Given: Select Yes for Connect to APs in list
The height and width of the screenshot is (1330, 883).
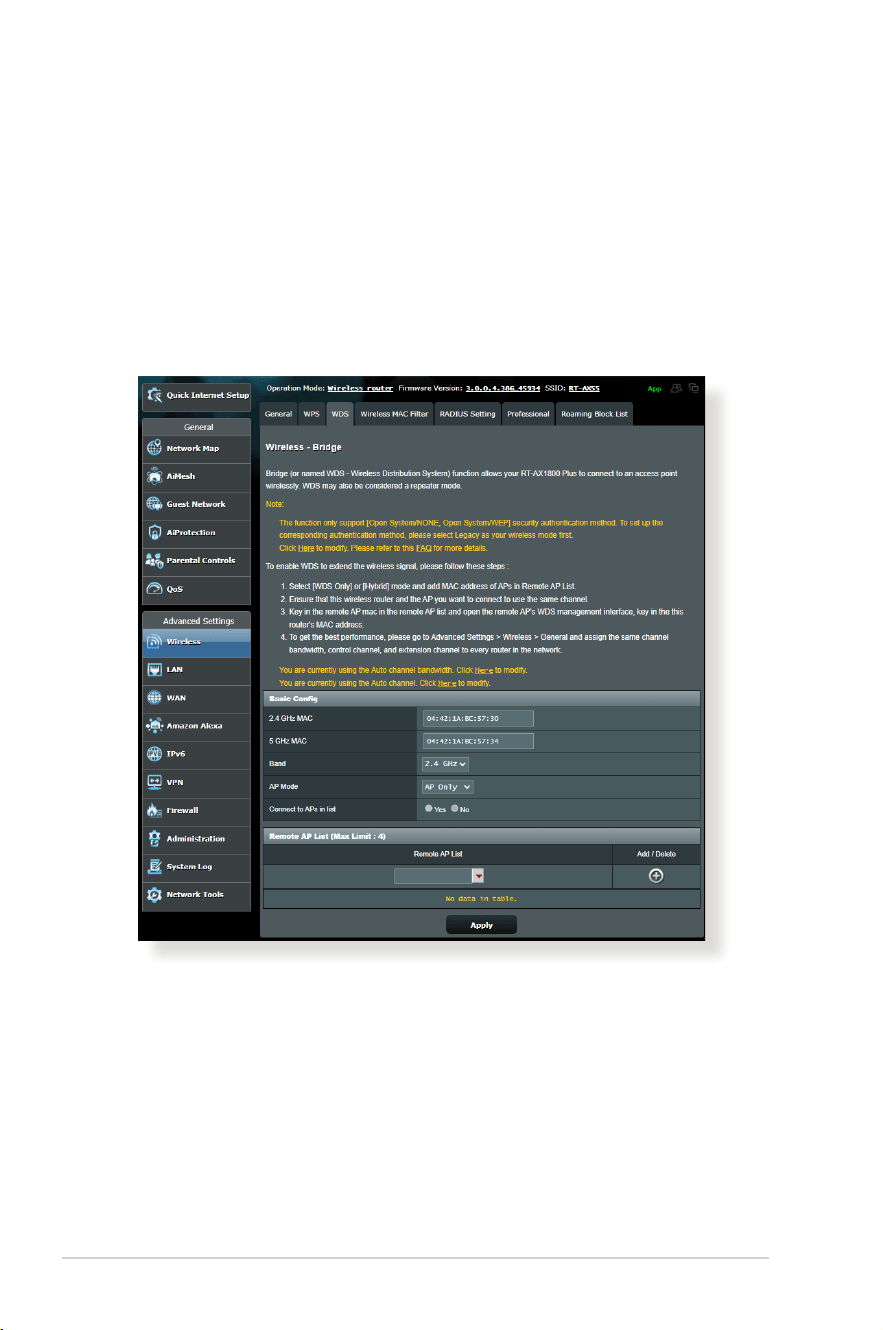Looking at the screenshot, I should (429, 809).
